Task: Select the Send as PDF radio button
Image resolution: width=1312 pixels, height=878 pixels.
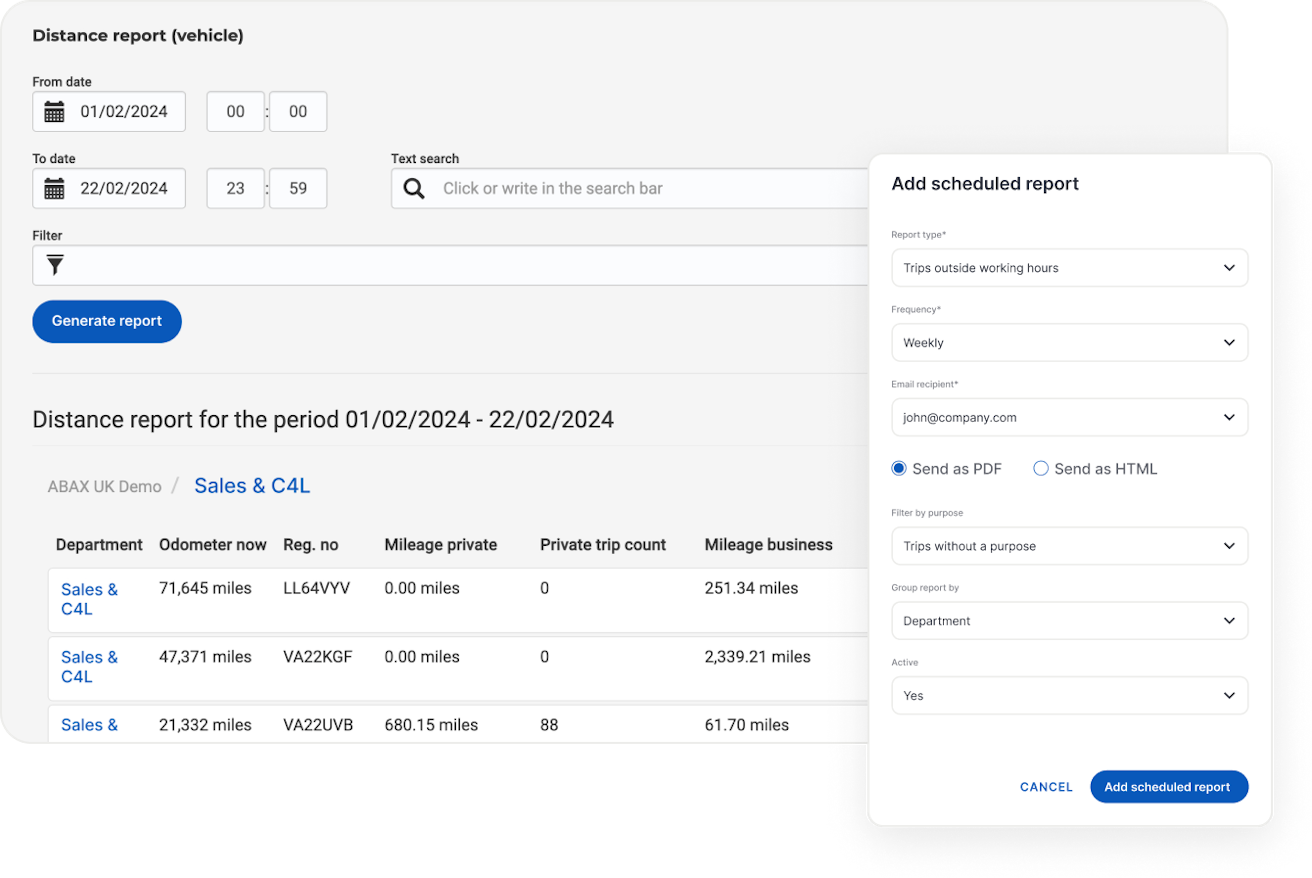Action: (899, 468)
